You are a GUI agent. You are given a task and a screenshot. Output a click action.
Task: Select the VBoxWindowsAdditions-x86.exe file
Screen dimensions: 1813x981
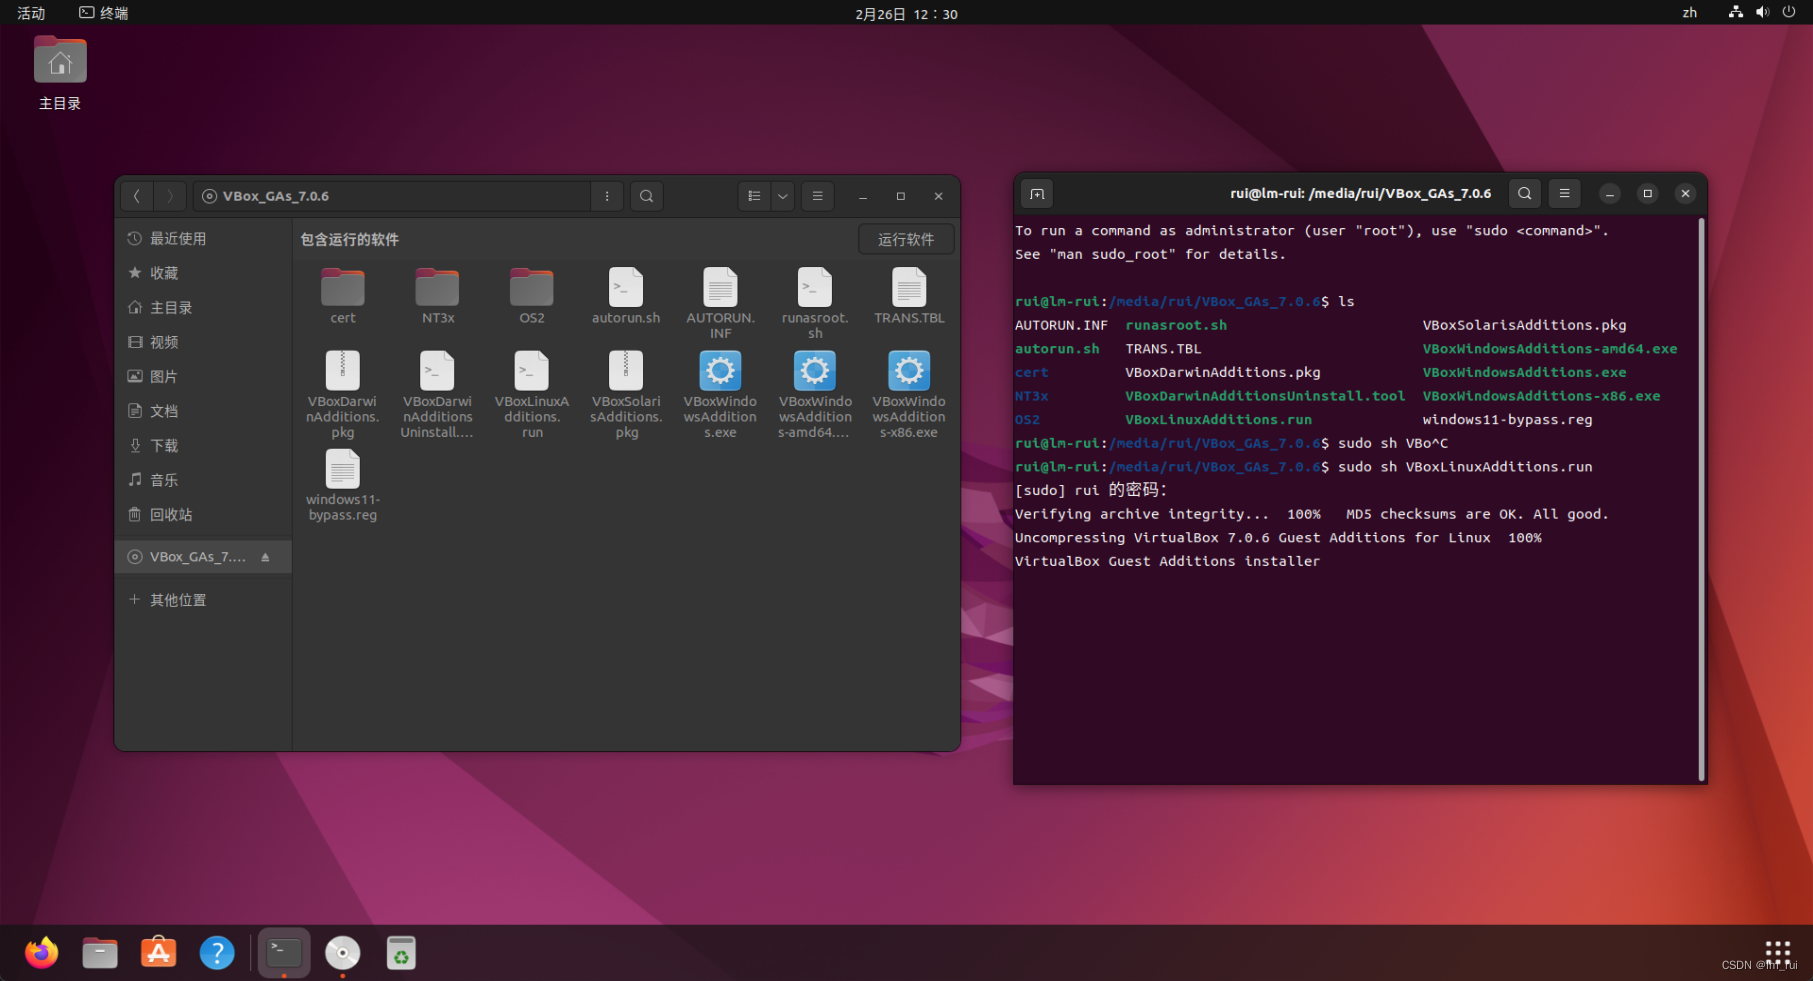click(x=909, y=395)
